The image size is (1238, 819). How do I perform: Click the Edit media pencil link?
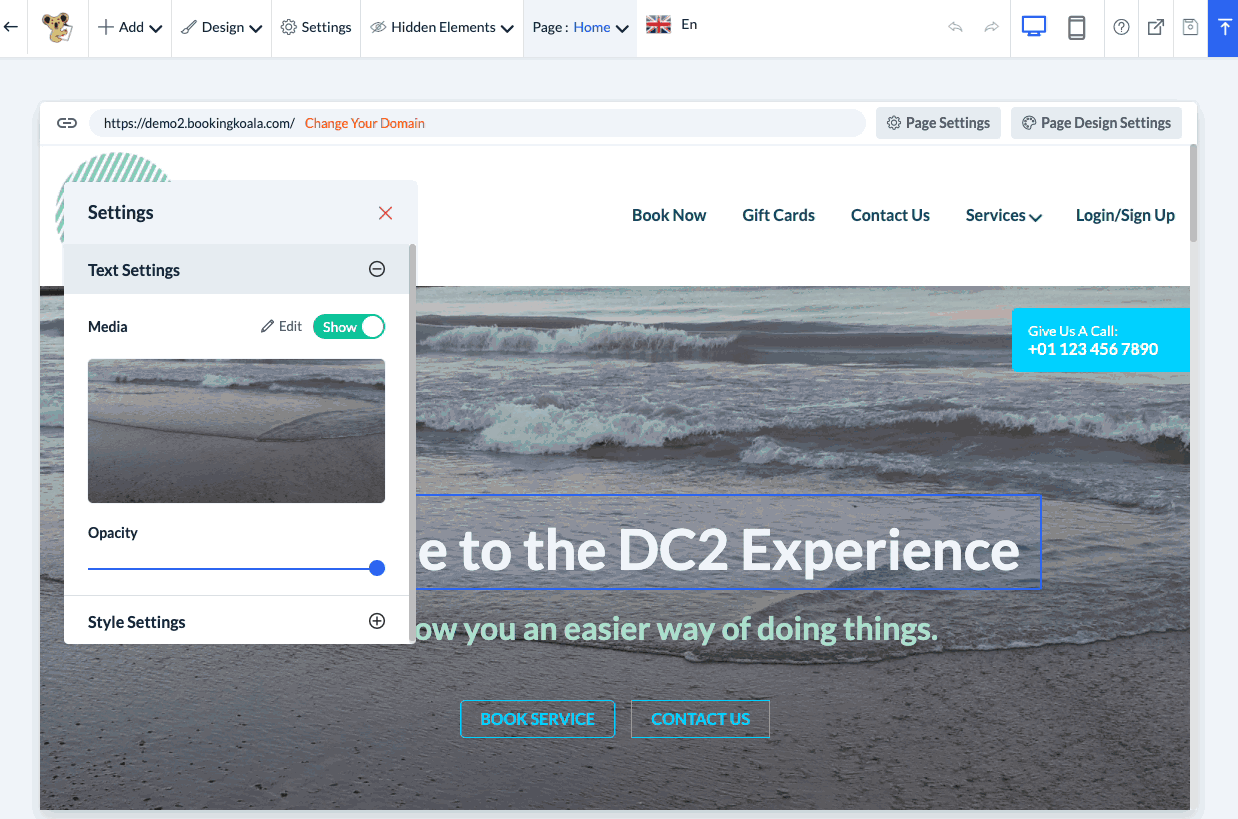[281, 326]
